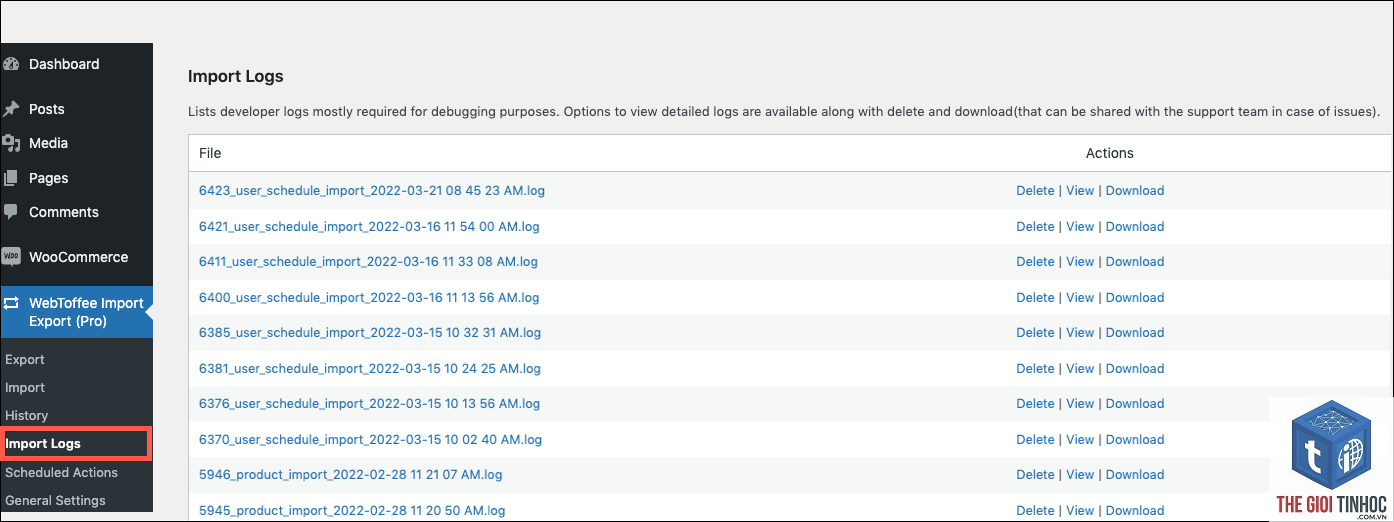Open log file 6421_user_schedule_import 11 54 00
The width and height of the screenshot is (1394, 522).
pos(369,226)
